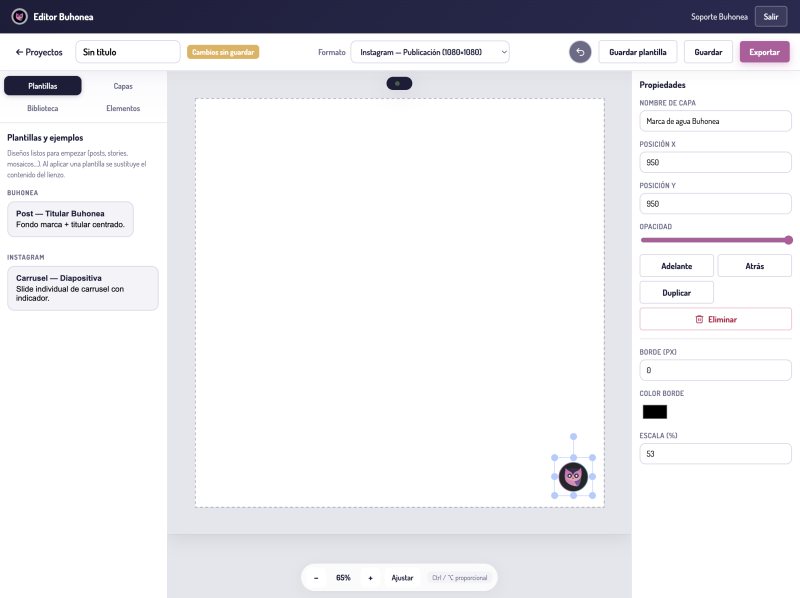800x598 pixels.
Task: Click the Borde (px) field
Action: tap(715, 370)
